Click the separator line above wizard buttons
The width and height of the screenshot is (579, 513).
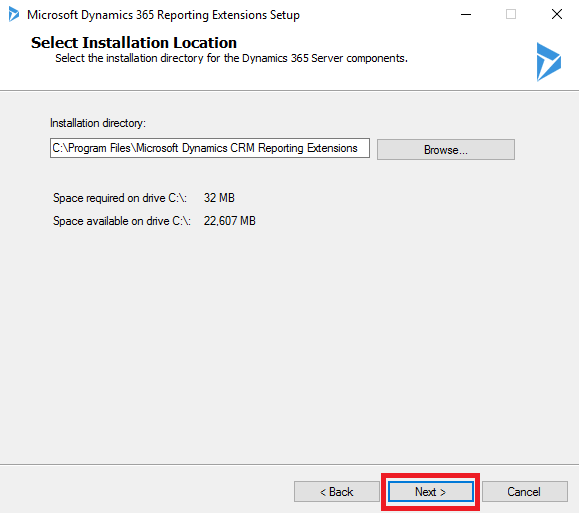tap(289, 464)
